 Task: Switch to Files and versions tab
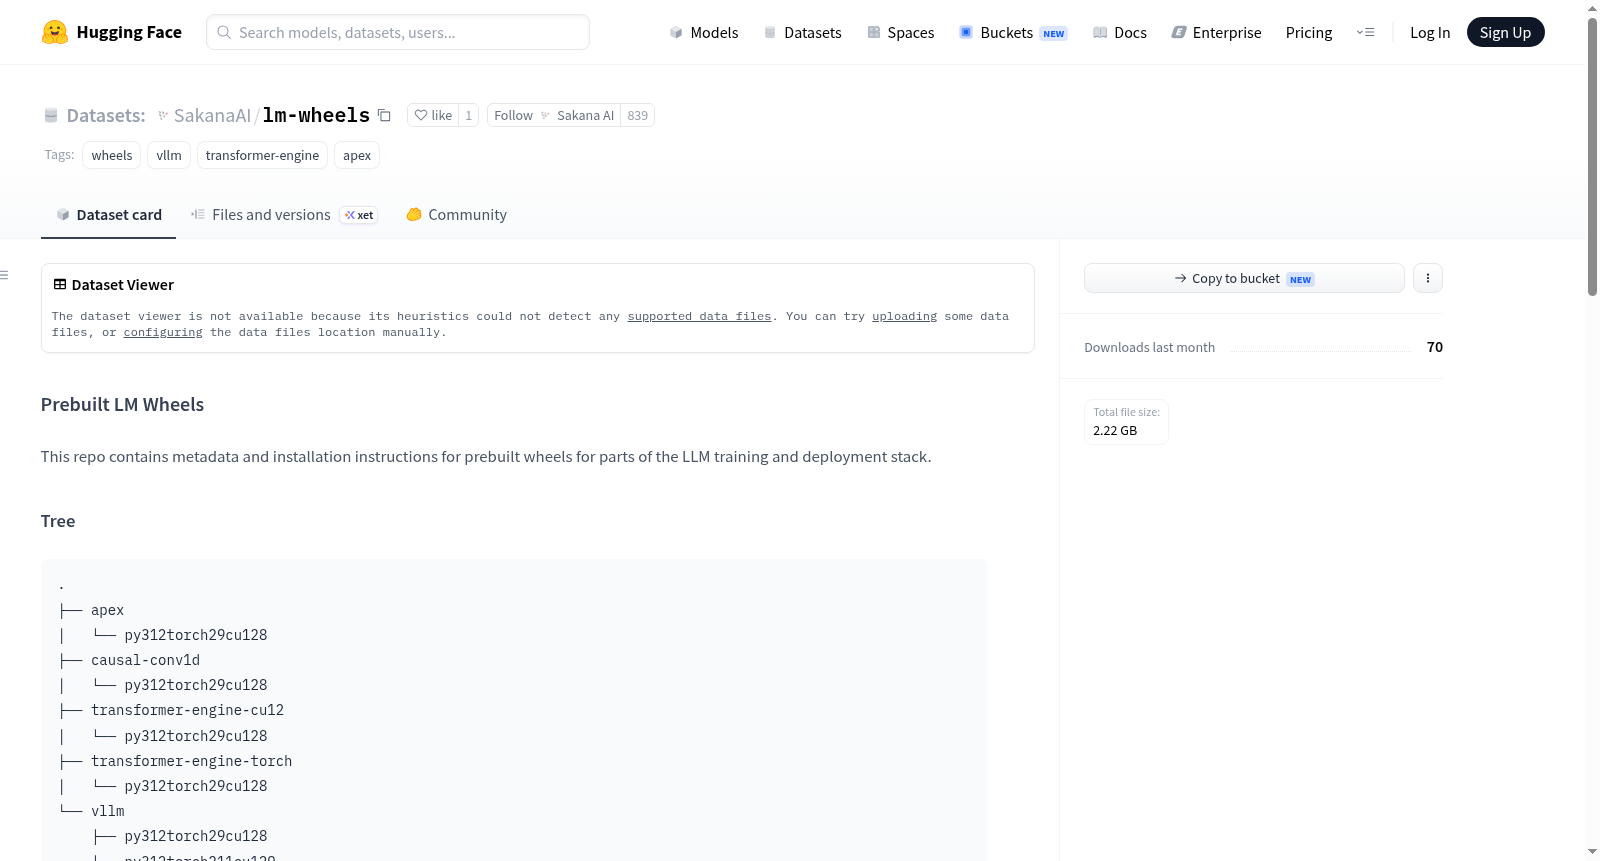[x=284, y=215]
